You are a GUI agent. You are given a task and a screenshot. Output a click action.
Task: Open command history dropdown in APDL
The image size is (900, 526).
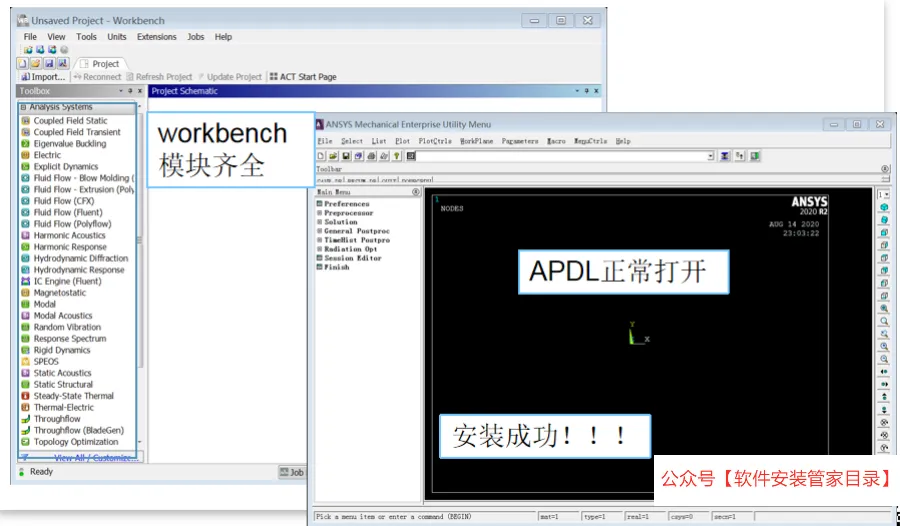pos(711,156)
